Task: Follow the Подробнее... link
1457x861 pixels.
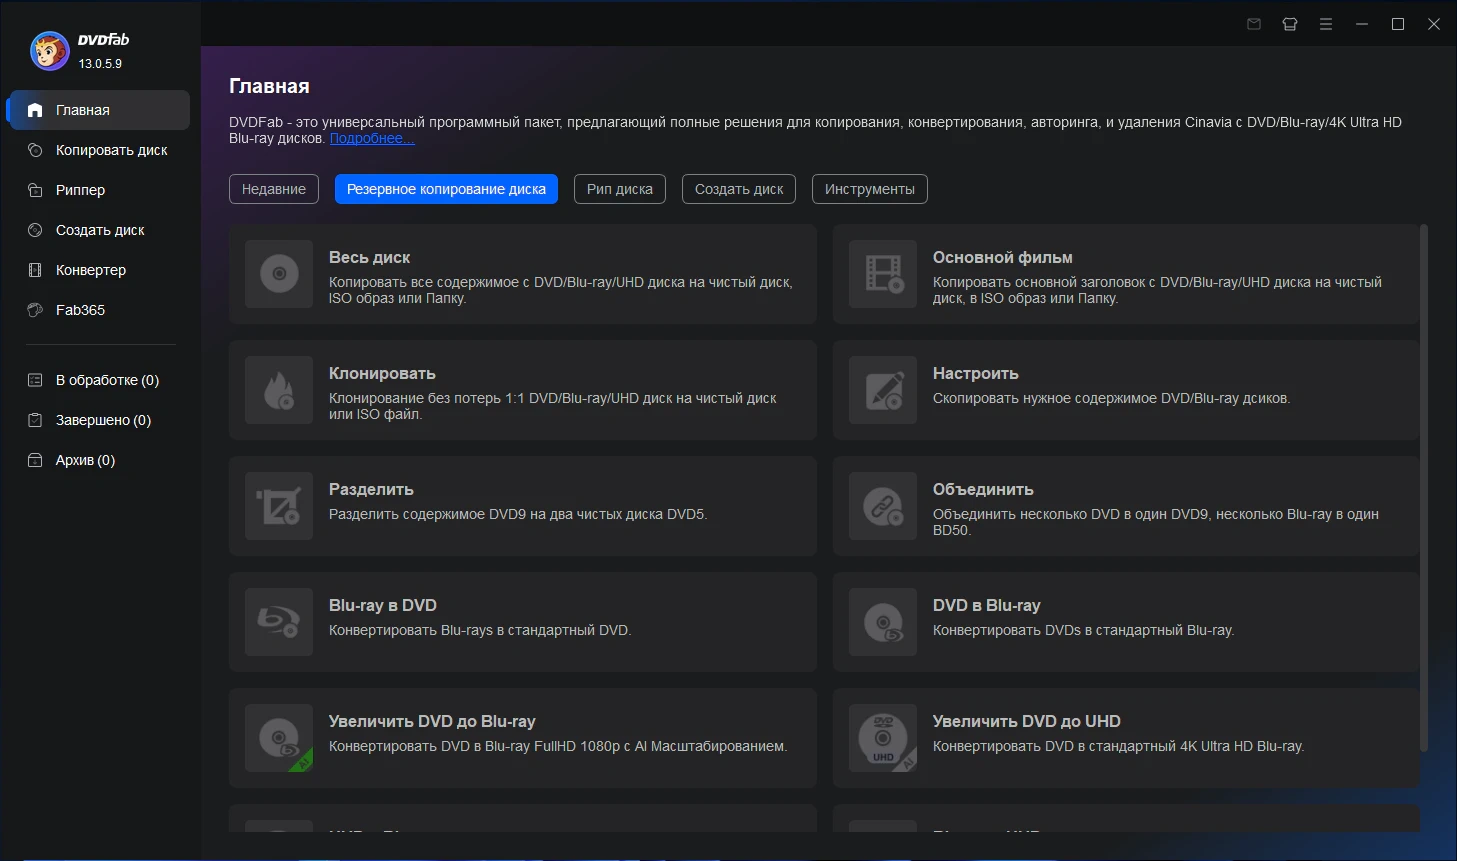Action: [372, 138]
